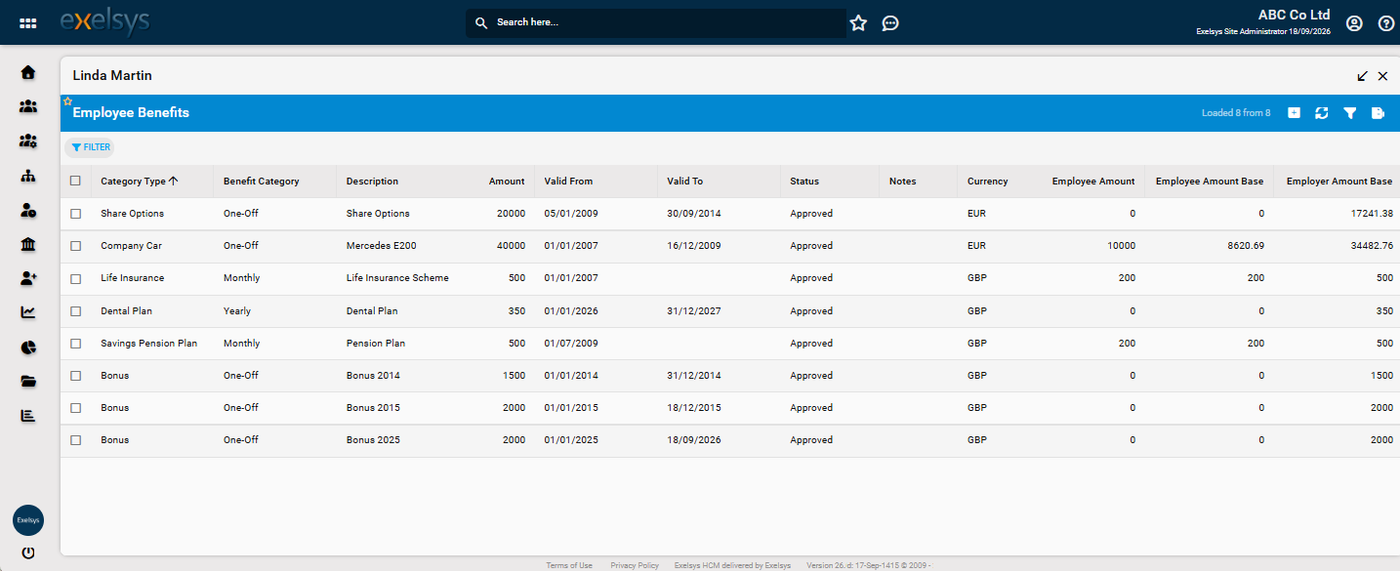Sort by the Status column header

[804, 181]
